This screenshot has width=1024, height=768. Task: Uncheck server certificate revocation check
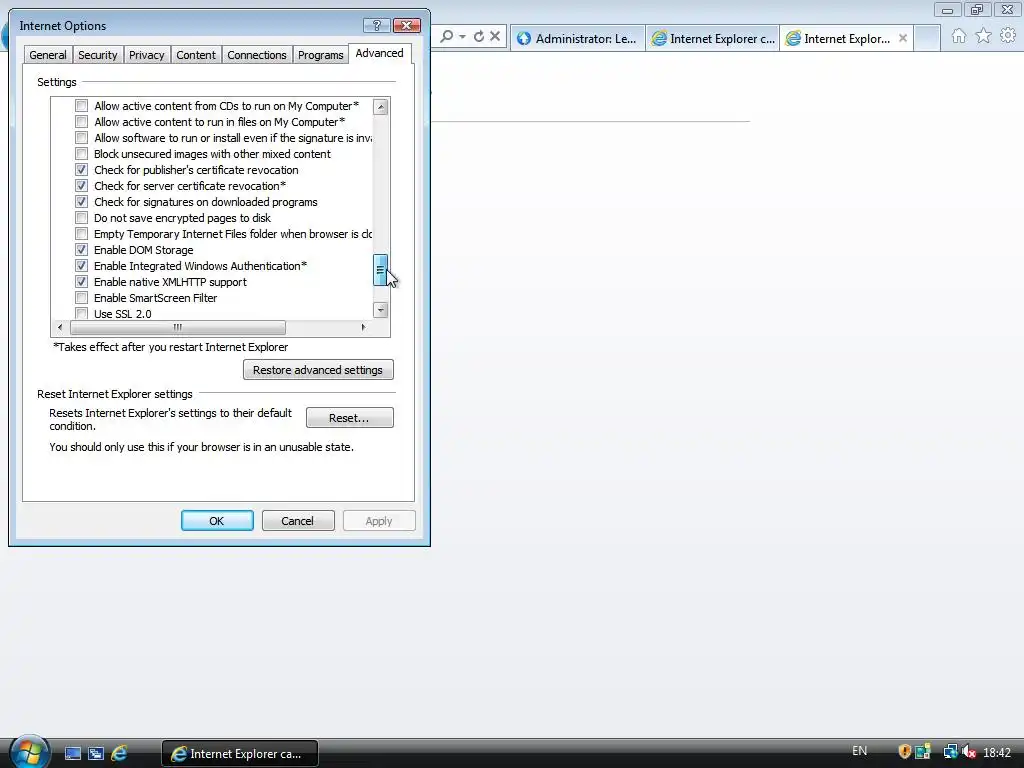click(81, 185)
